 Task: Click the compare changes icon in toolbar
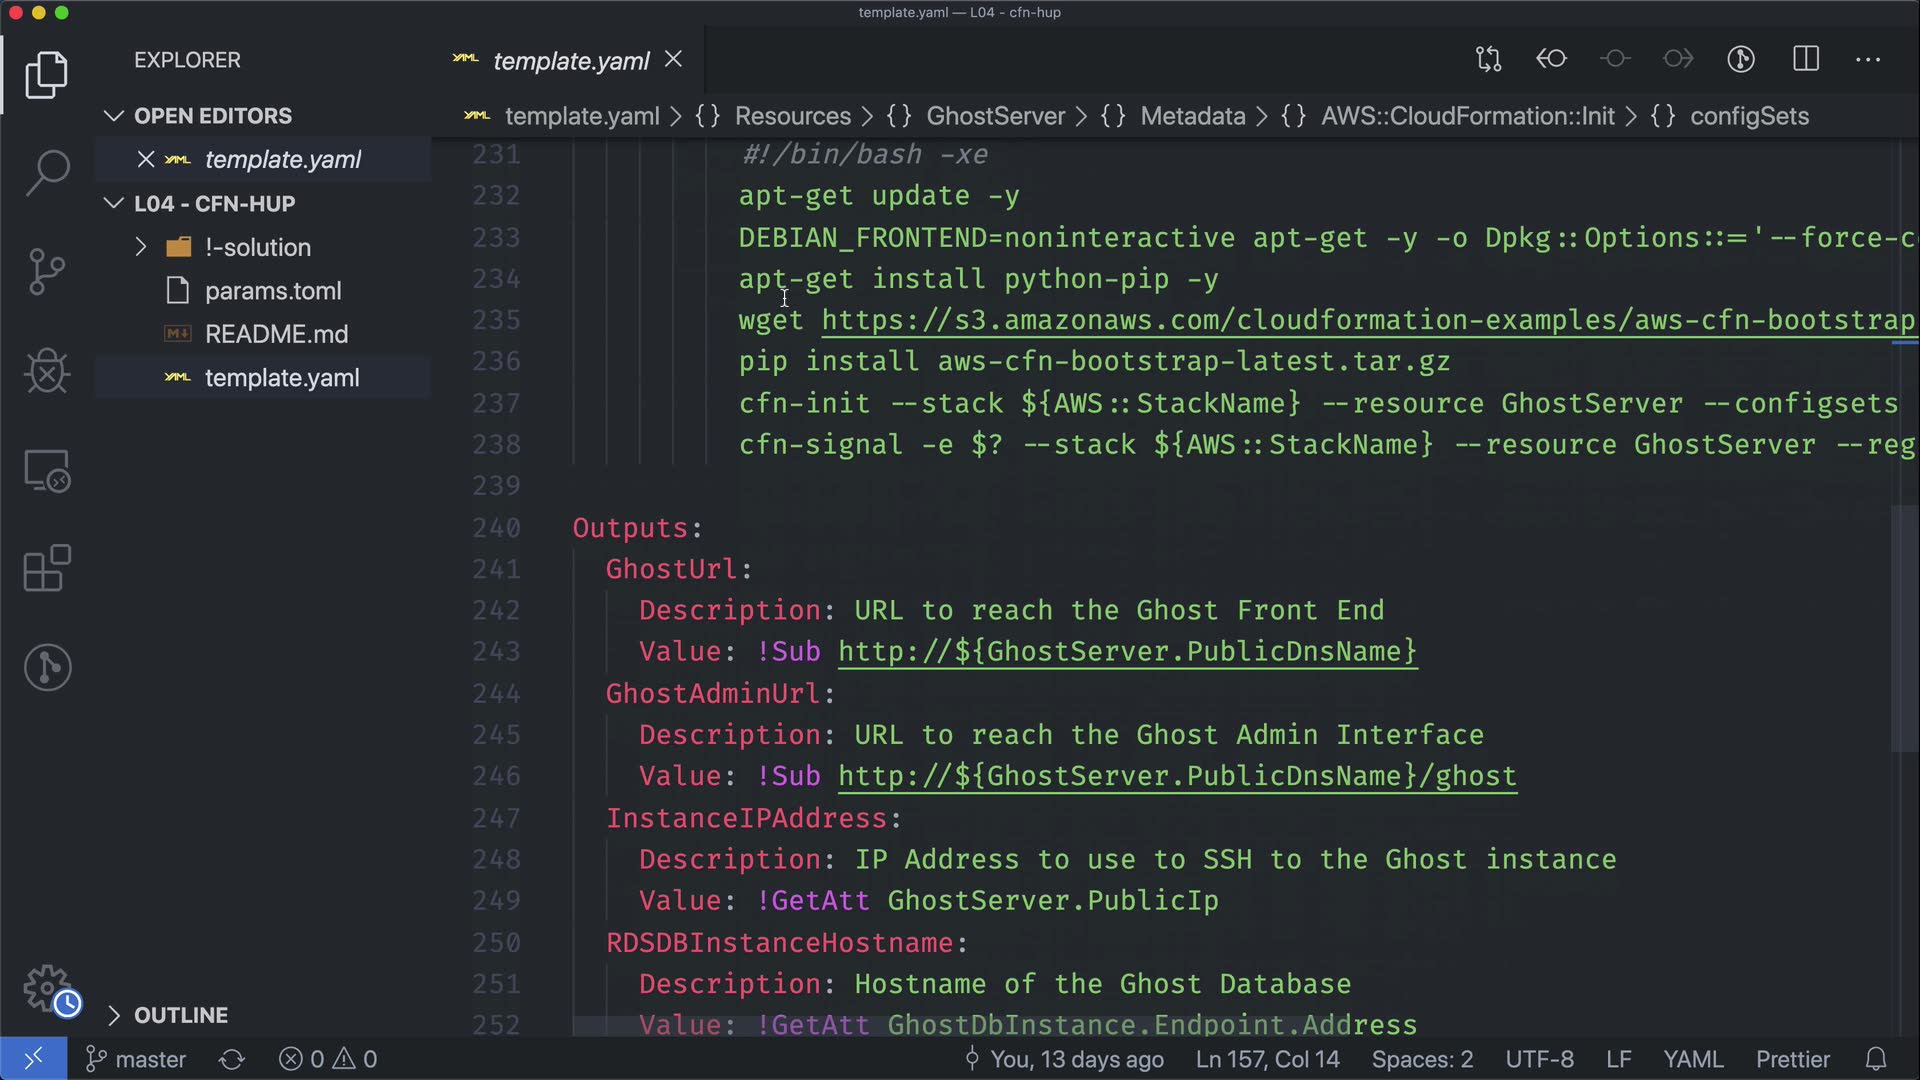pos(1488,59)
